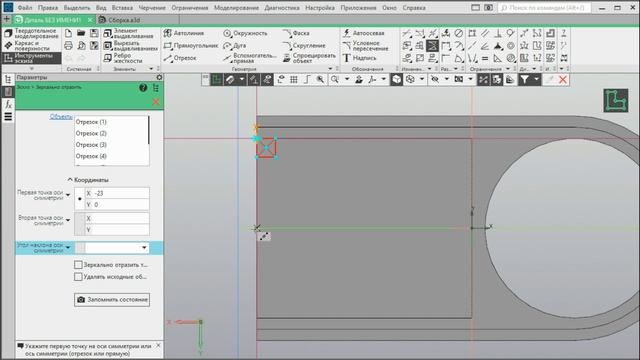Select the Скругление tool
The width and height of the screenshot is (640, 360).
[x=304, y=46]
